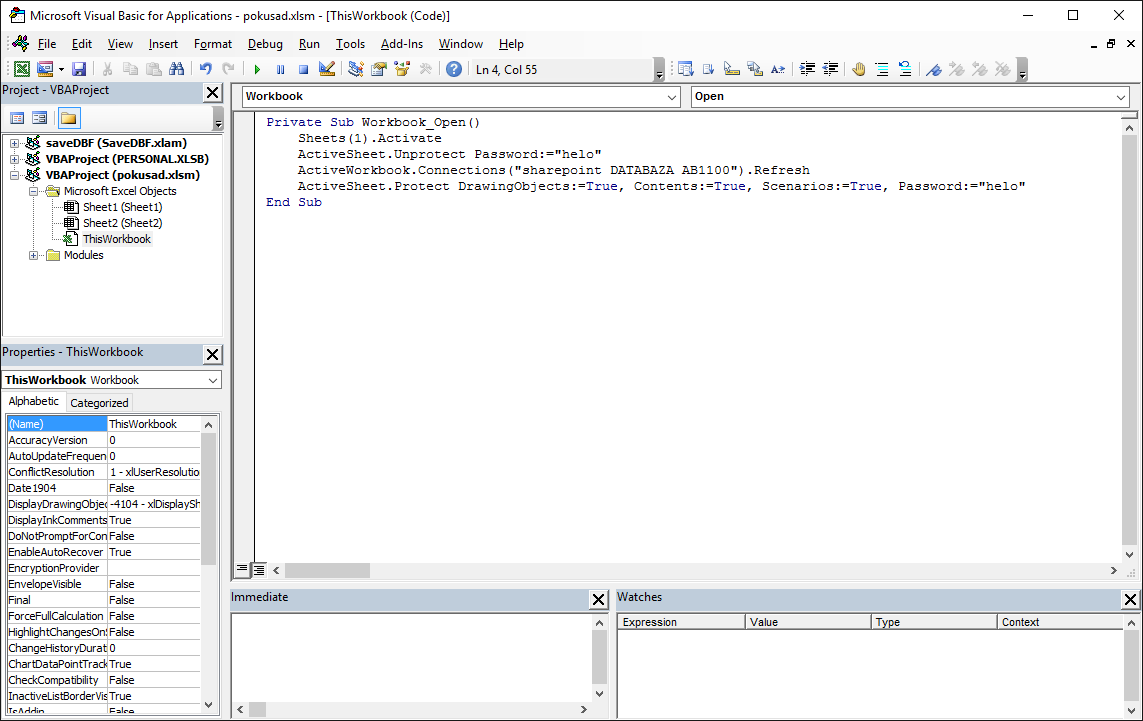The height and width of the screenshot is (721, 1143).
Task: Open the Debug menu
Action: click(265, 44)
